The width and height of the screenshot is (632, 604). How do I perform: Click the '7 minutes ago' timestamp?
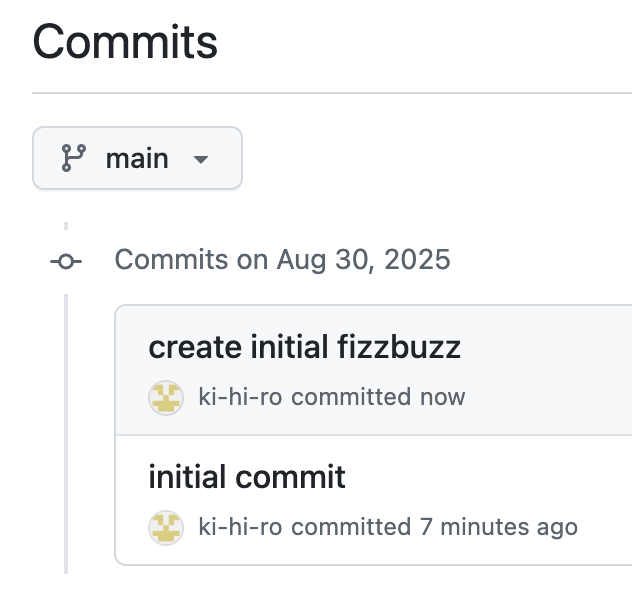click(499, 527)
